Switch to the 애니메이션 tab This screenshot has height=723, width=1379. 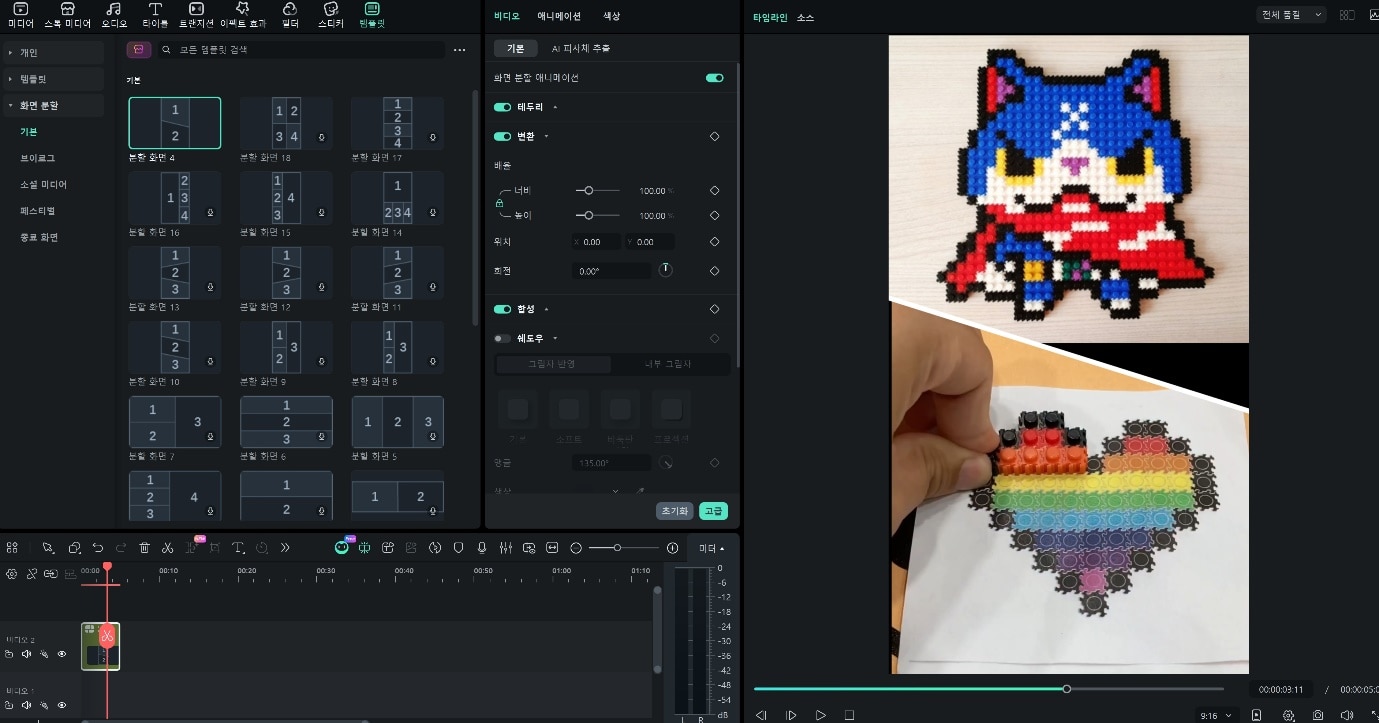coord(559,16)
